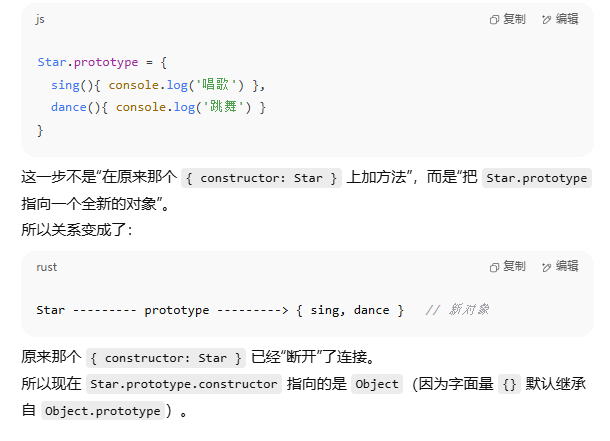Viewport: 610px width, 441px height.
Task: Click the 'Star.prototype = {' code line
Action: [x=102, y=62]
